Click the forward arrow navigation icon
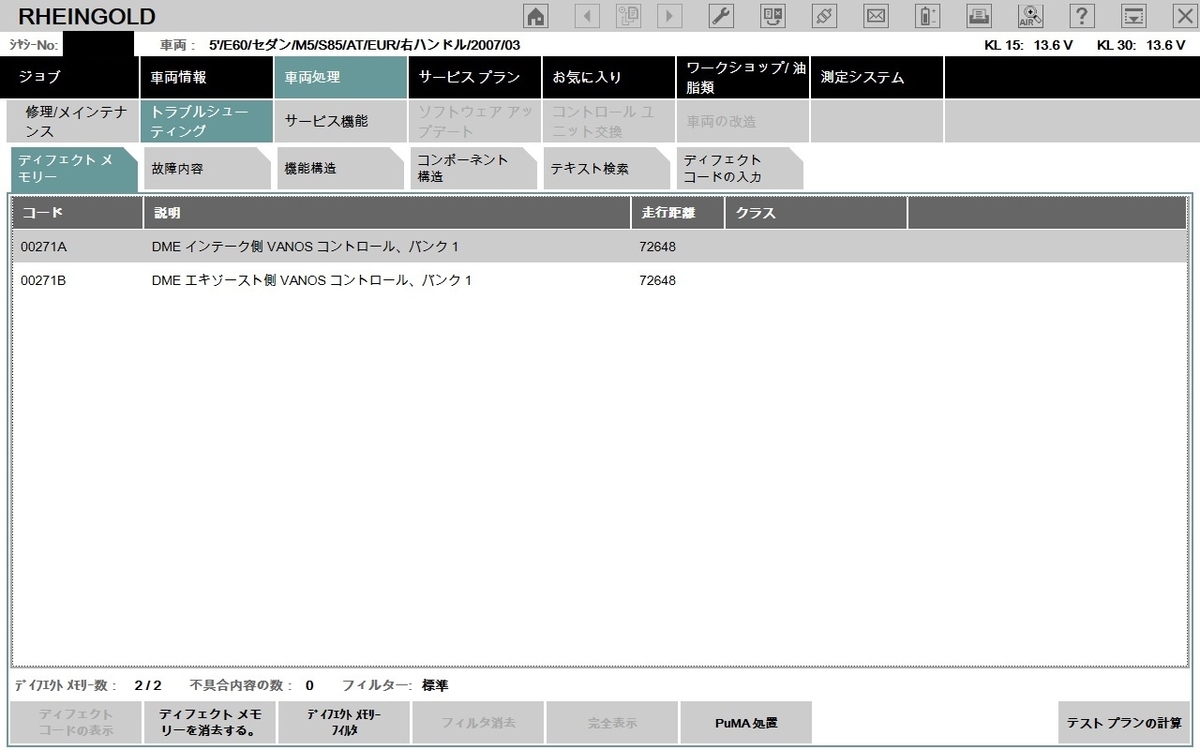Image resolution: width=1200 pixels, height=750 pixels. click(x=669, y=15)
